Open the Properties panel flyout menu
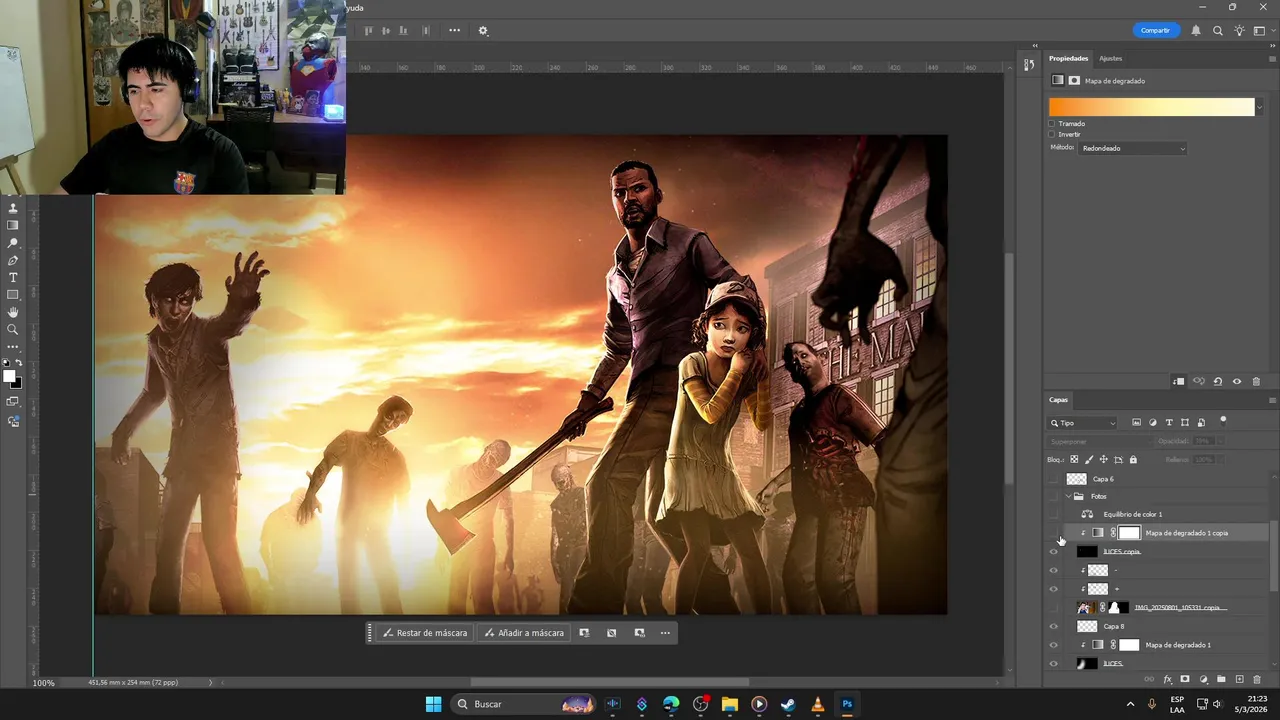Screen dimensions: 1280x720 1272,58
